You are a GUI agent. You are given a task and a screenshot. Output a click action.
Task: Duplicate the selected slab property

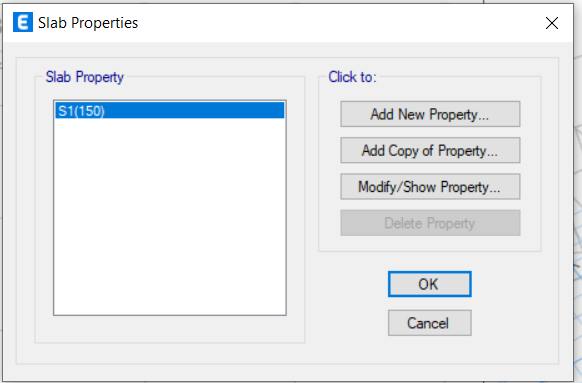tap(430, 150)
